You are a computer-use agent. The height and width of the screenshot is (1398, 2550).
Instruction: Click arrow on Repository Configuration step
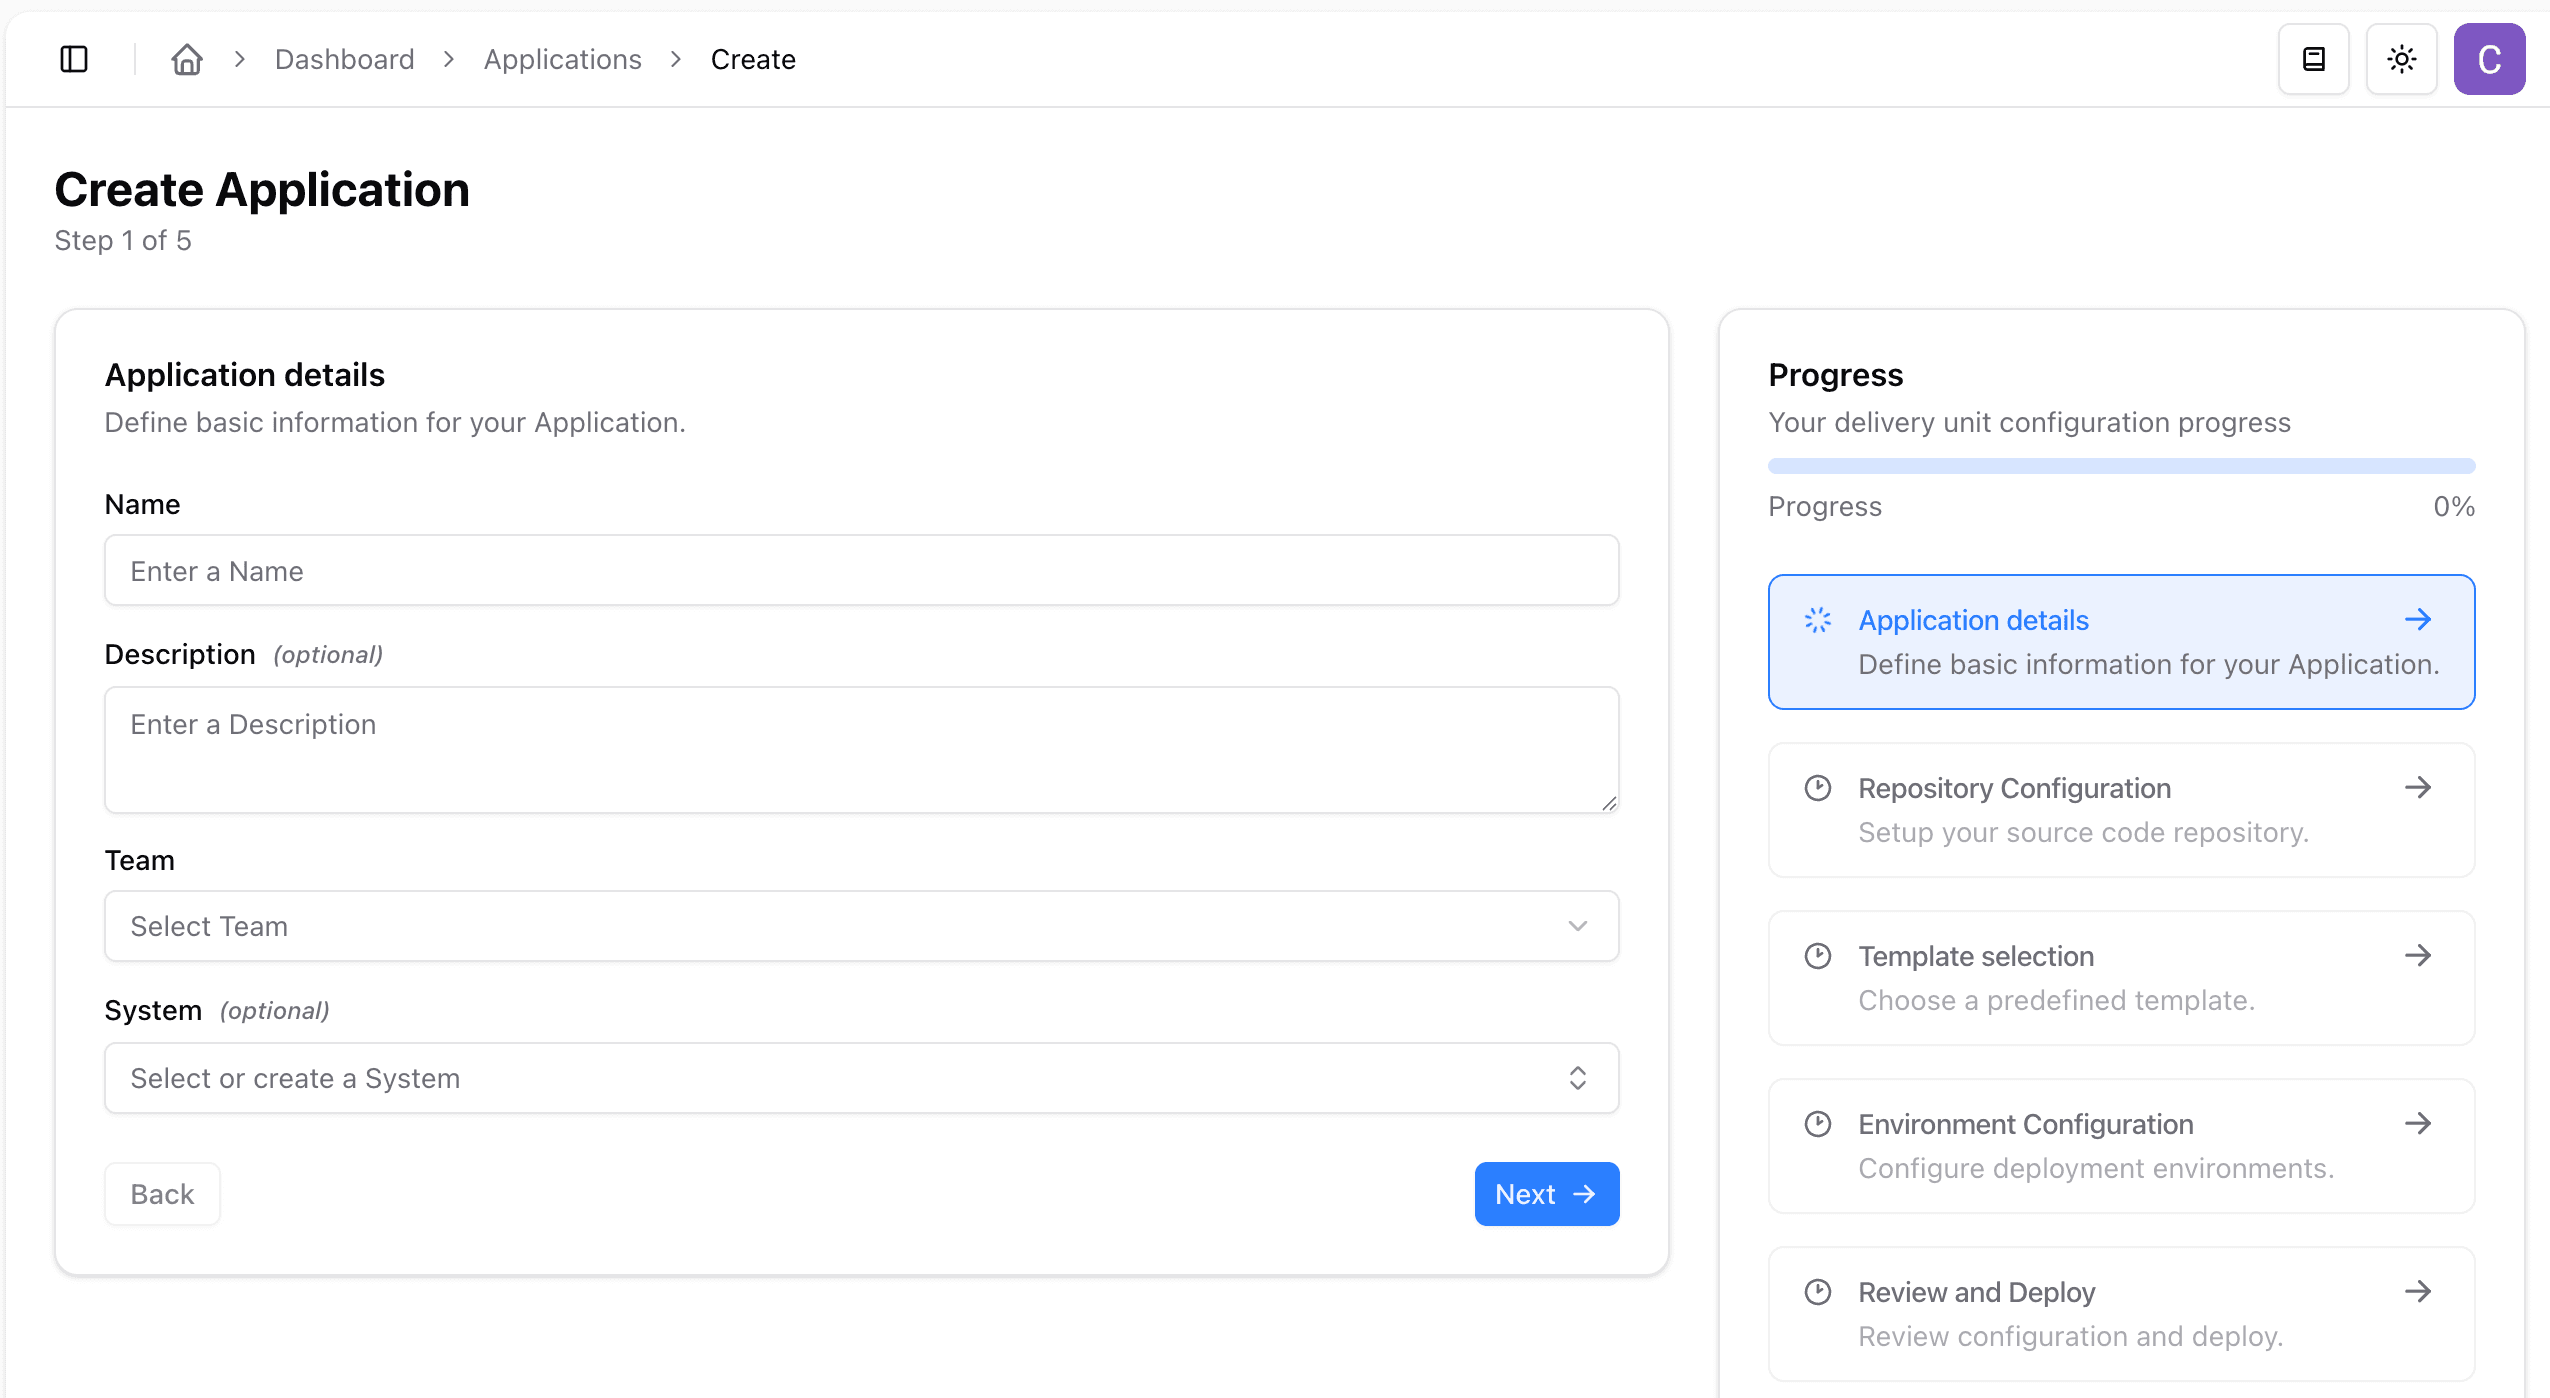2418,787
